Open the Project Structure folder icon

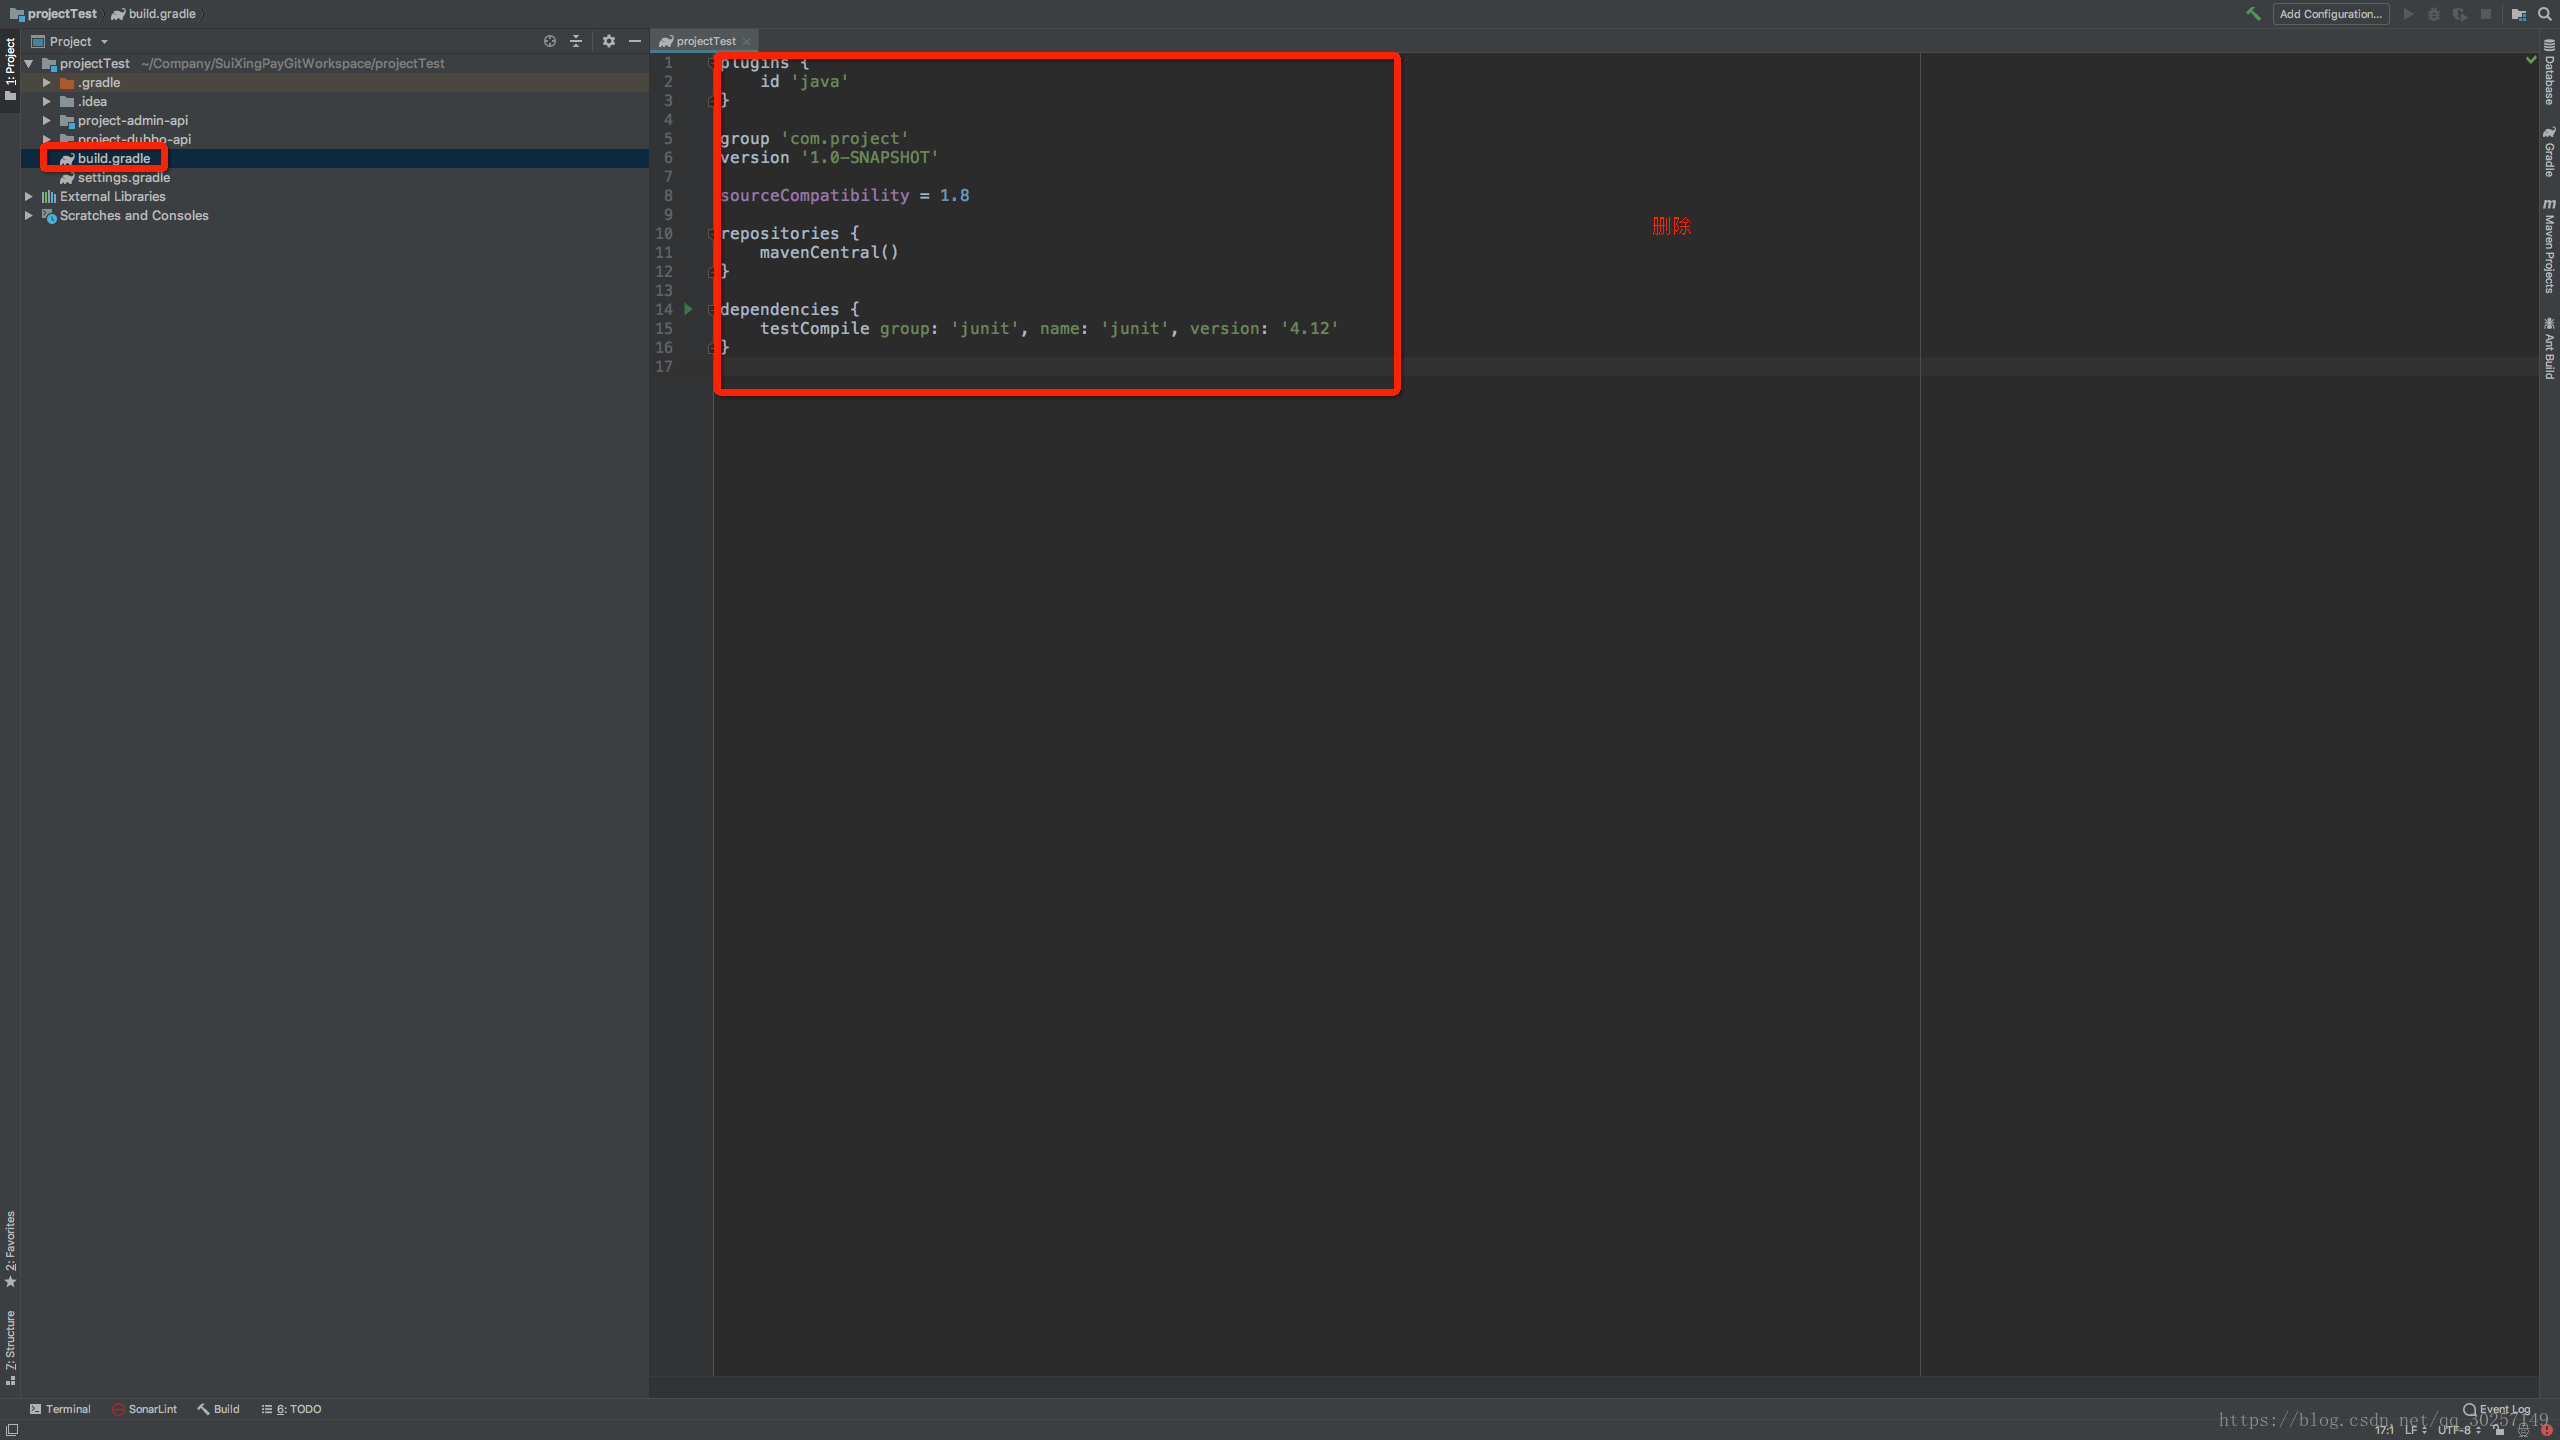click(x=2518, y=14)
